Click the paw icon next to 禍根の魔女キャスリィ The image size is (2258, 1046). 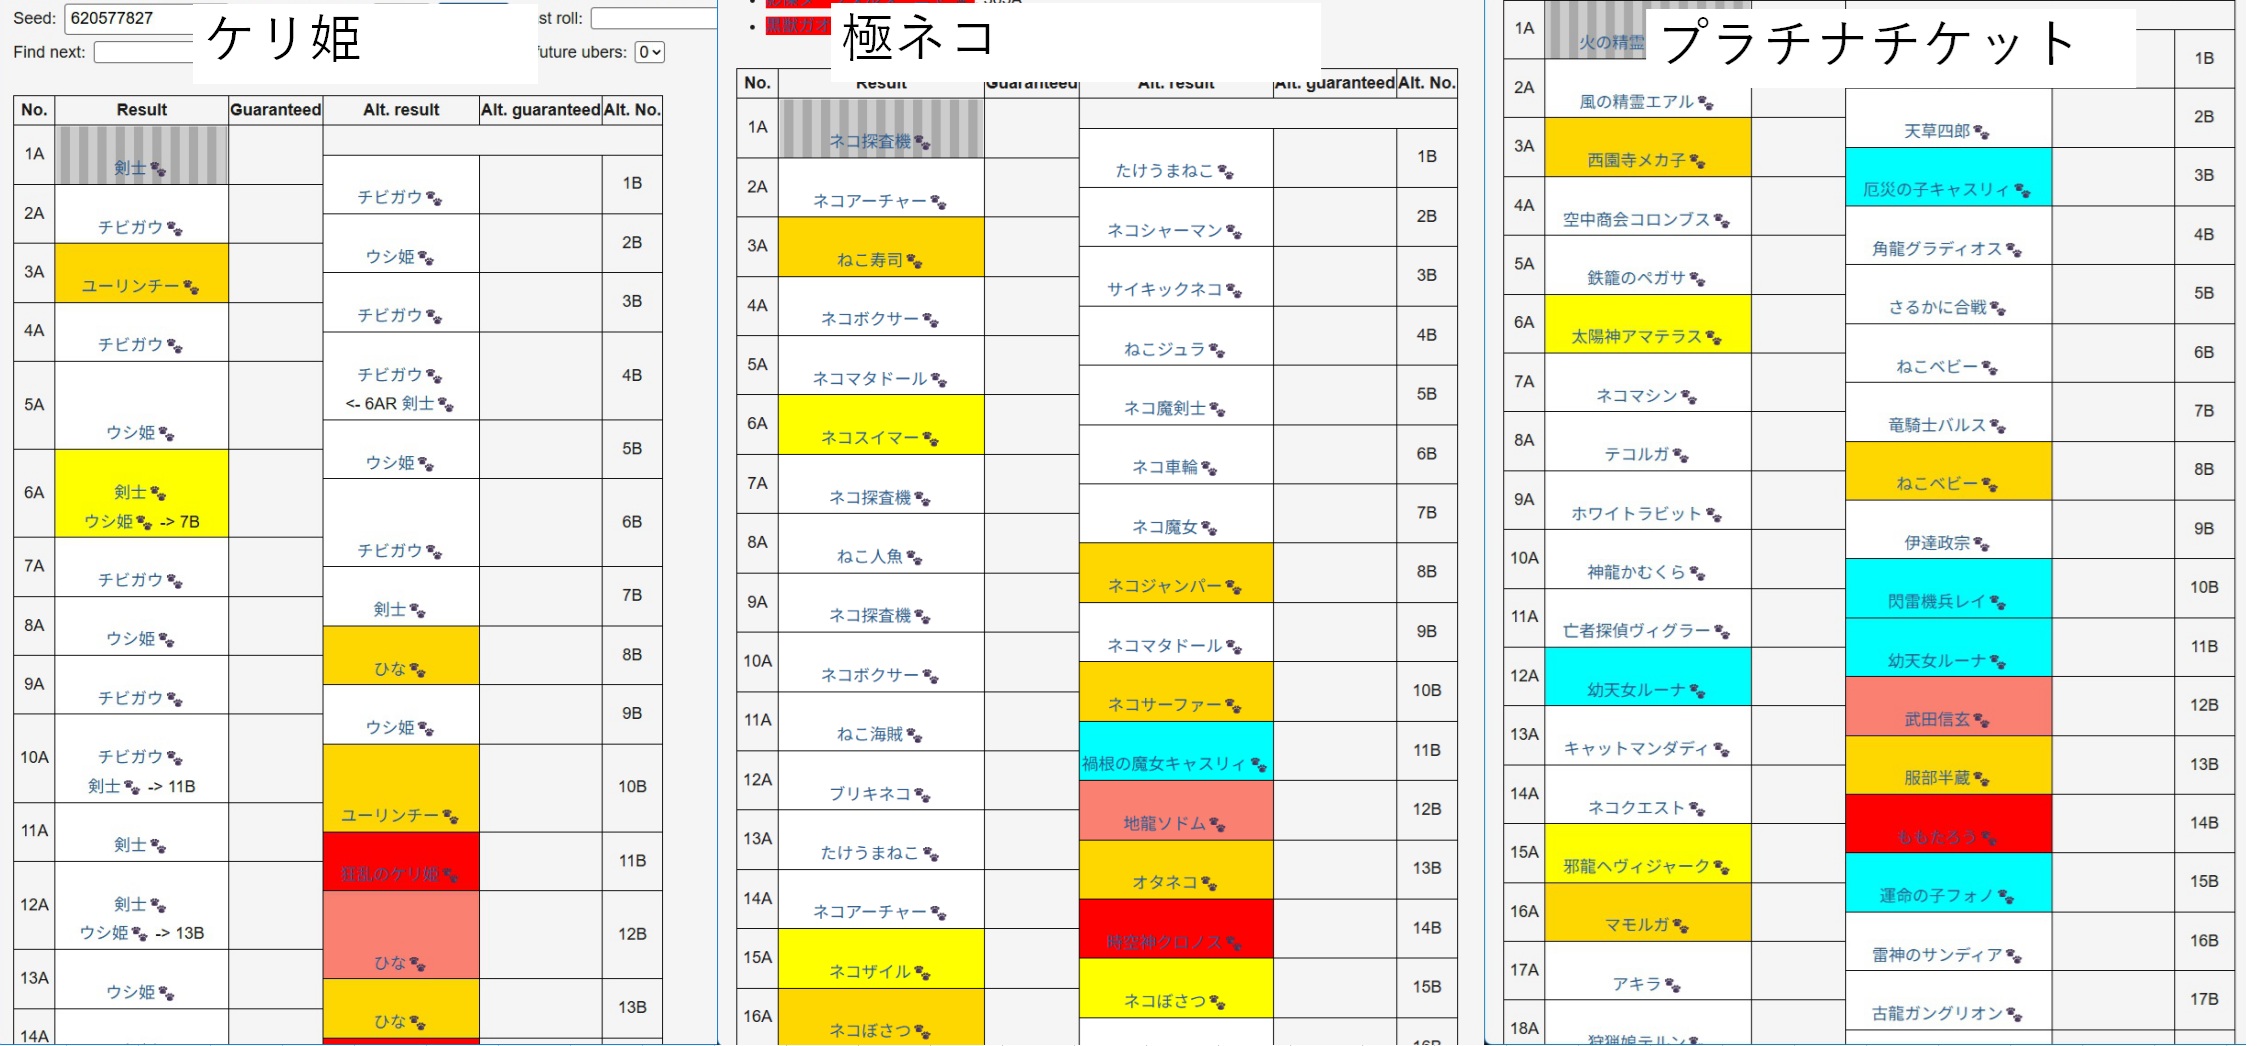[x=1259, y=765]
